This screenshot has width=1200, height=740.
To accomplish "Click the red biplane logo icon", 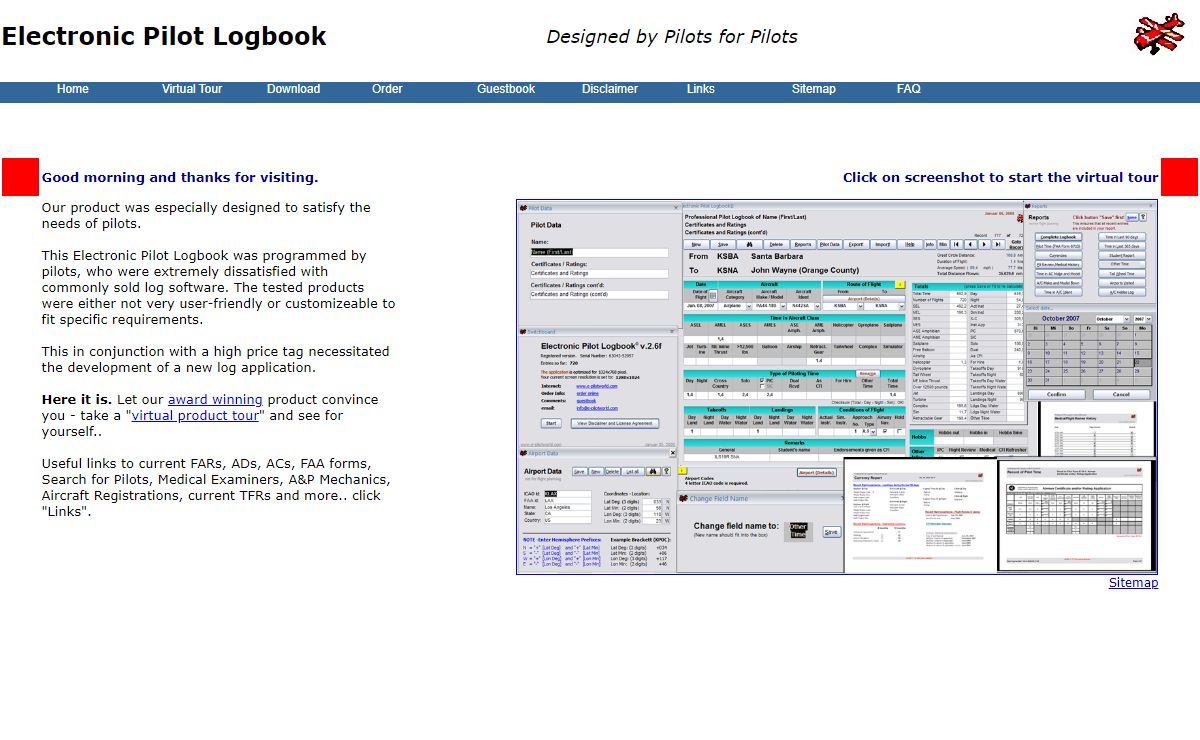I will (1159, 34).
